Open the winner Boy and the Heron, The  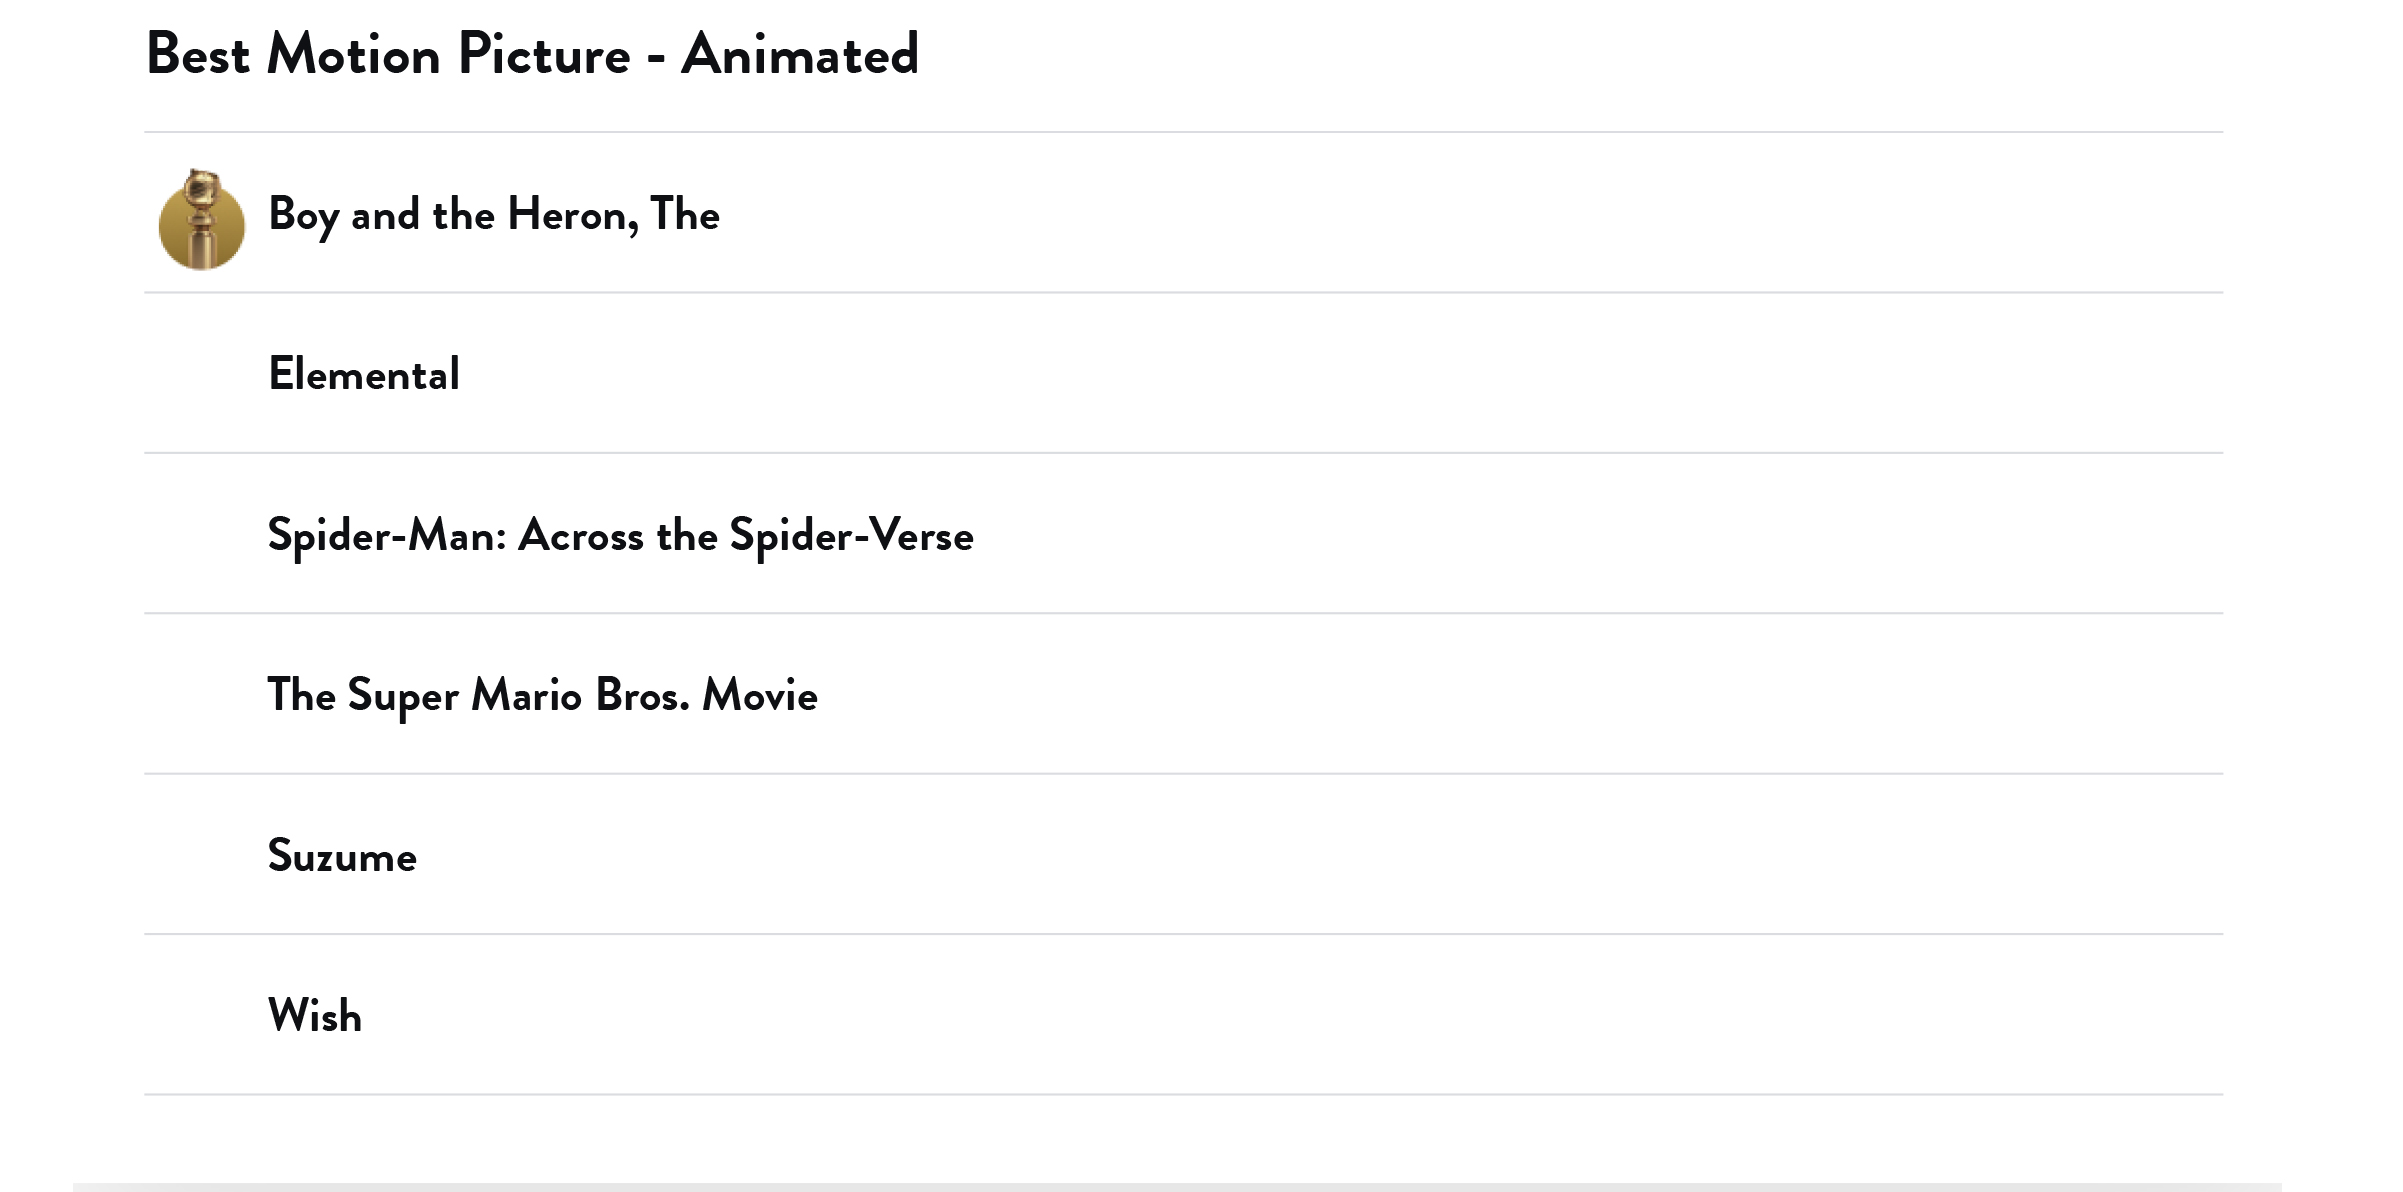pyautogui.click(x=493, y=214)
